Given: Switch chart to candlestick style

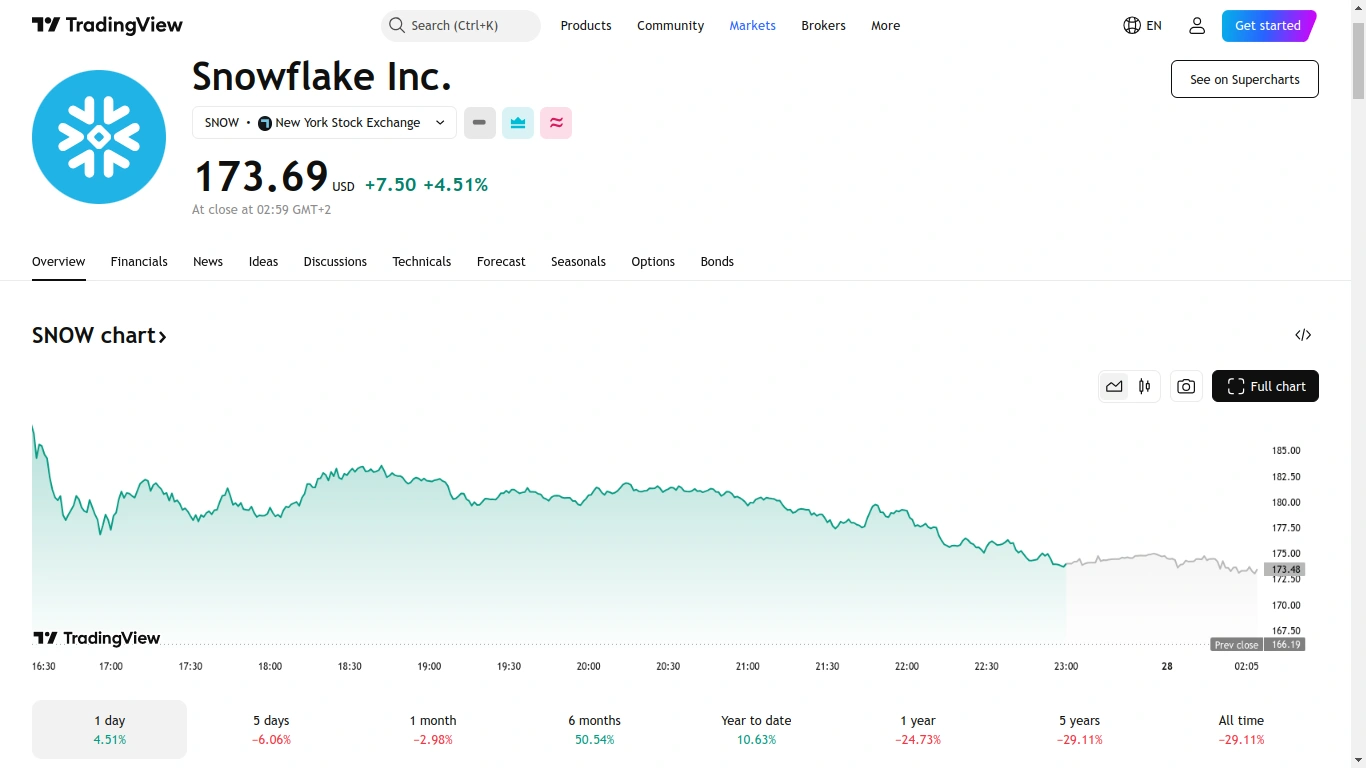Looking at the screenshot, I should (1145, 386).
